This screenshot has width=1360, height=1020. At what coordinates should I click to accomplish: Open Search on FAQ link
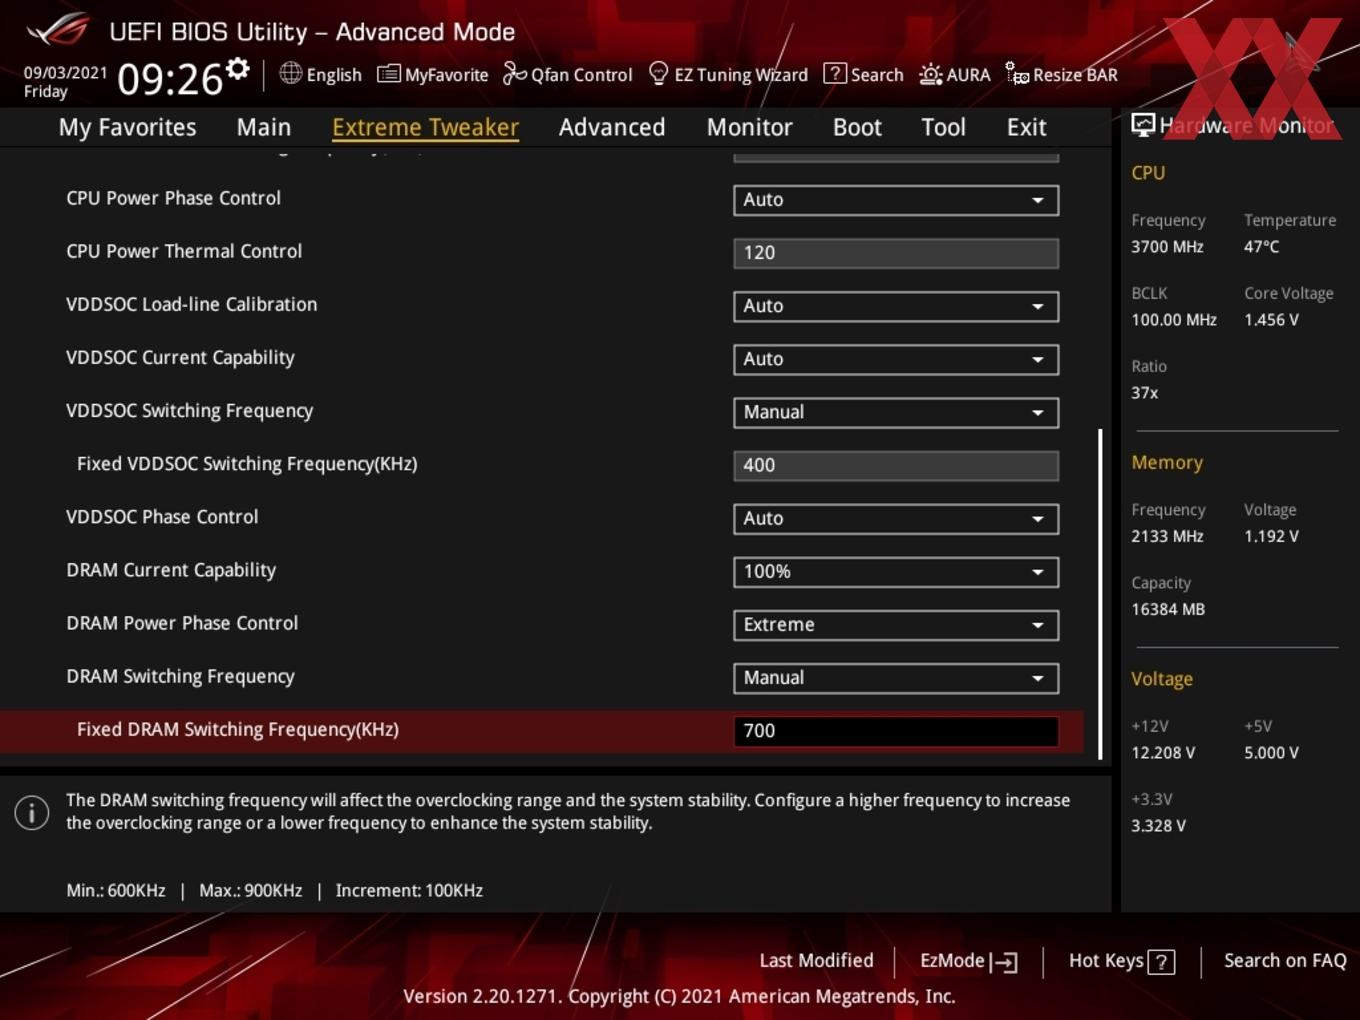tap(1285, 960)
